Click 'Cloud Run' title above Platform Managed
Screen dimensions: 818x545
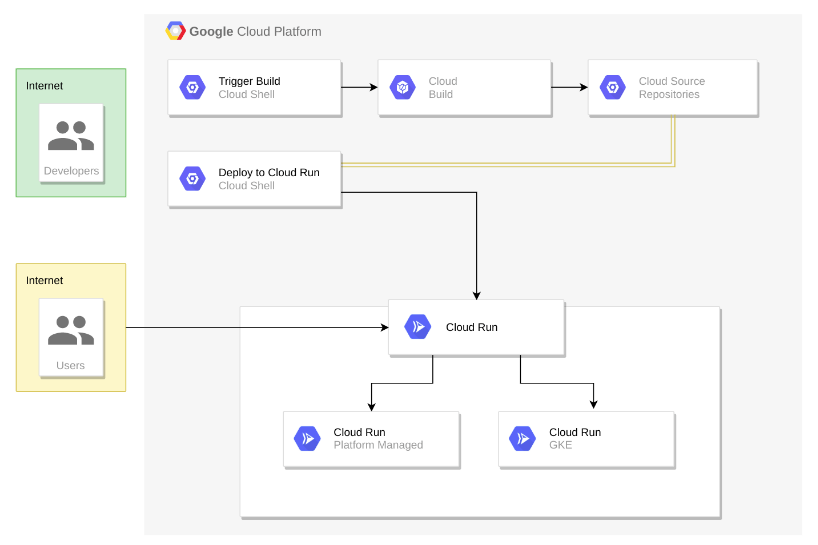(359, 432)
